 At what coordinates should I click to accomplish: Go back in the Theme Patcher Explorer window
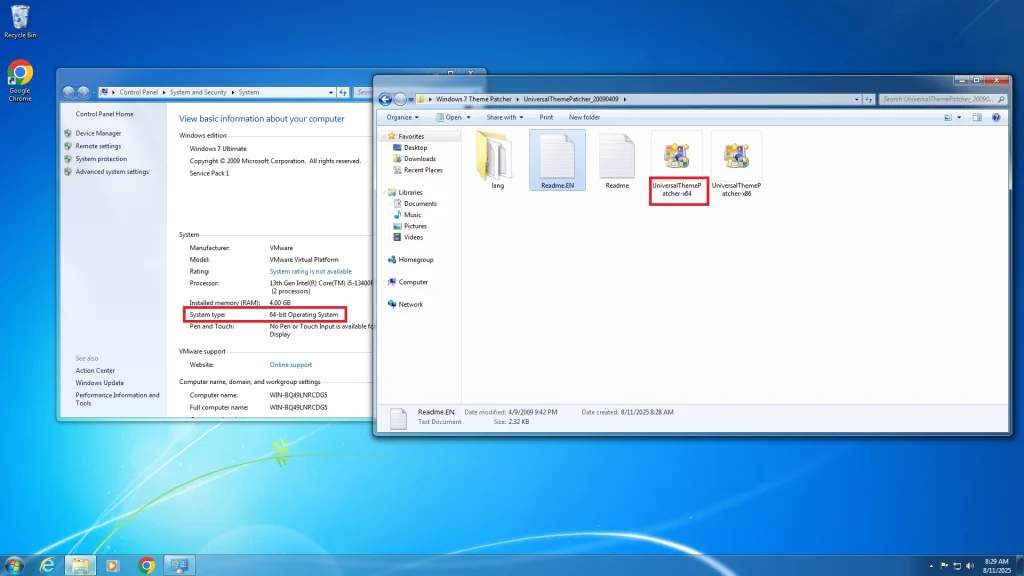[385, 99]
